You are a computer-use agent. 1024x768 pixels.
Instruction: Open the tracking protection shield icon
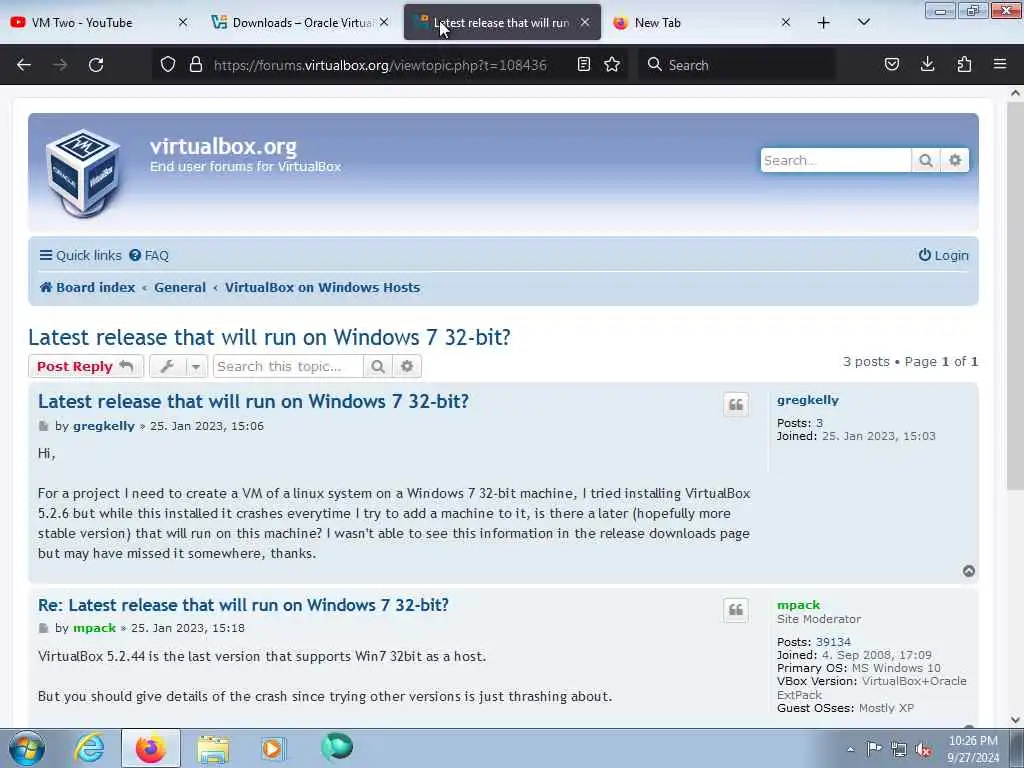(x=168, y=65)
